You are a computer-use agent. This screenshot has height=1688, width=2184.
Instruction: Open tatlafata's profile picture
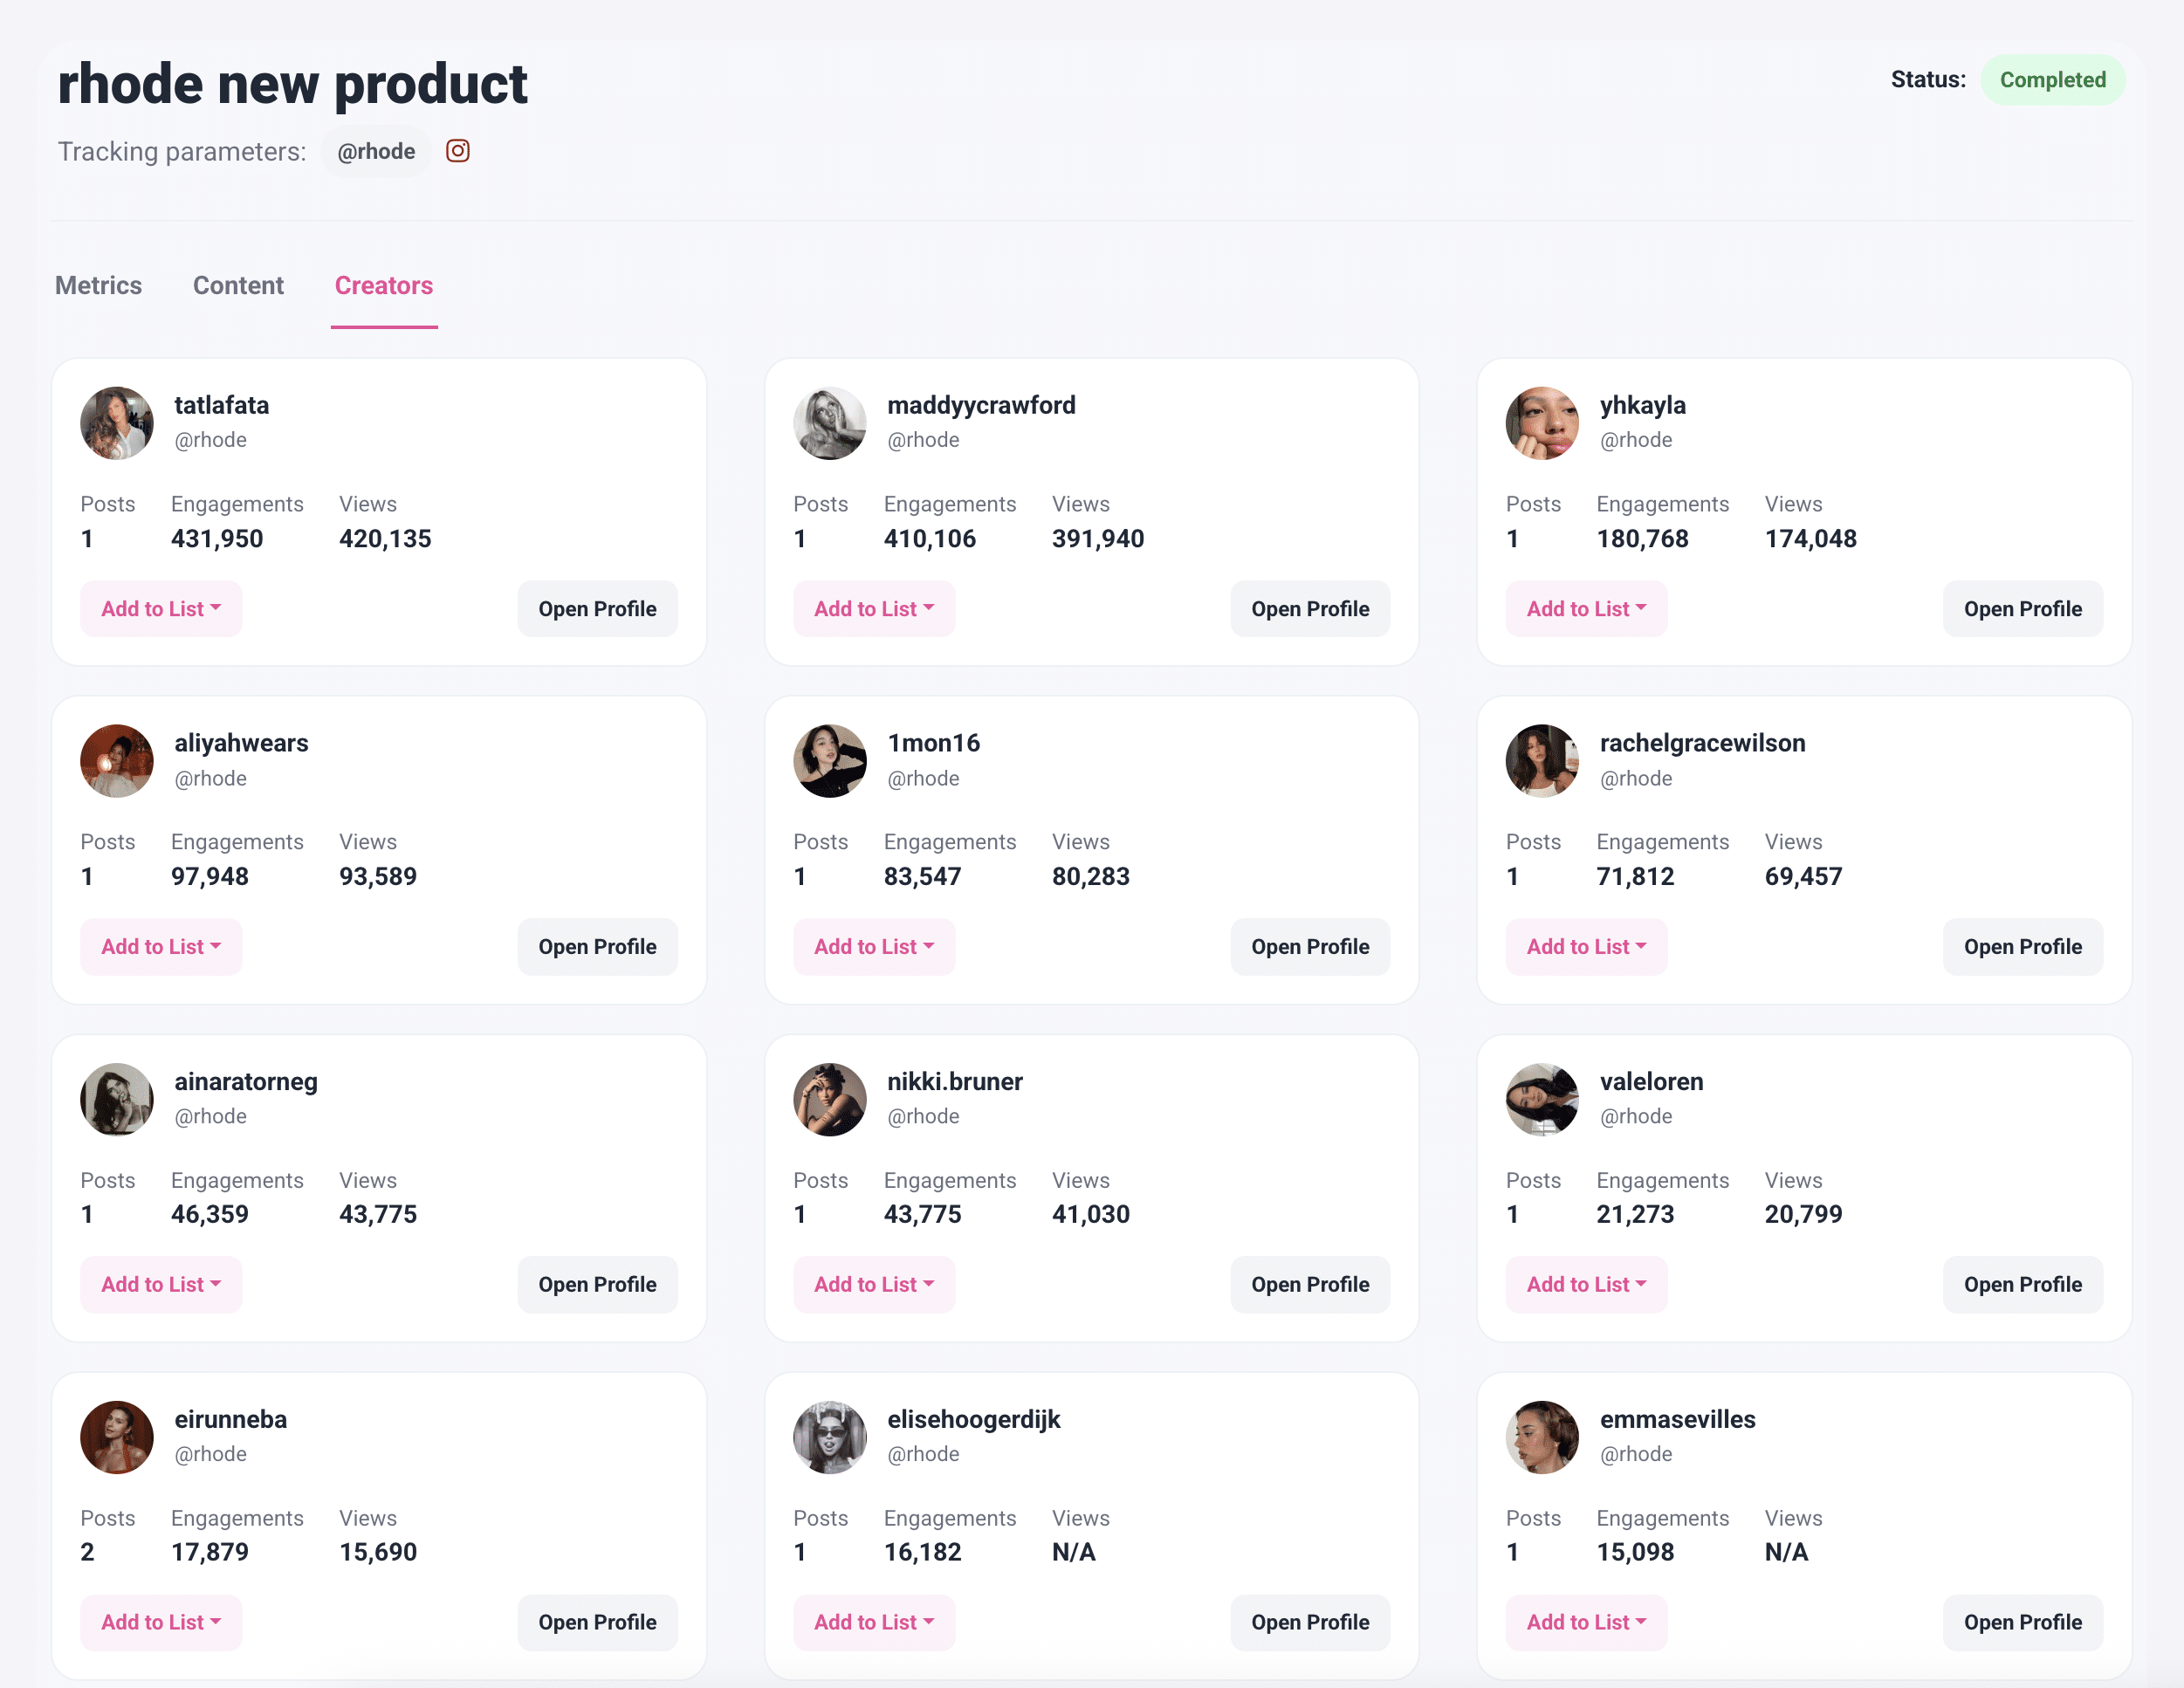(x=117, y=423)
